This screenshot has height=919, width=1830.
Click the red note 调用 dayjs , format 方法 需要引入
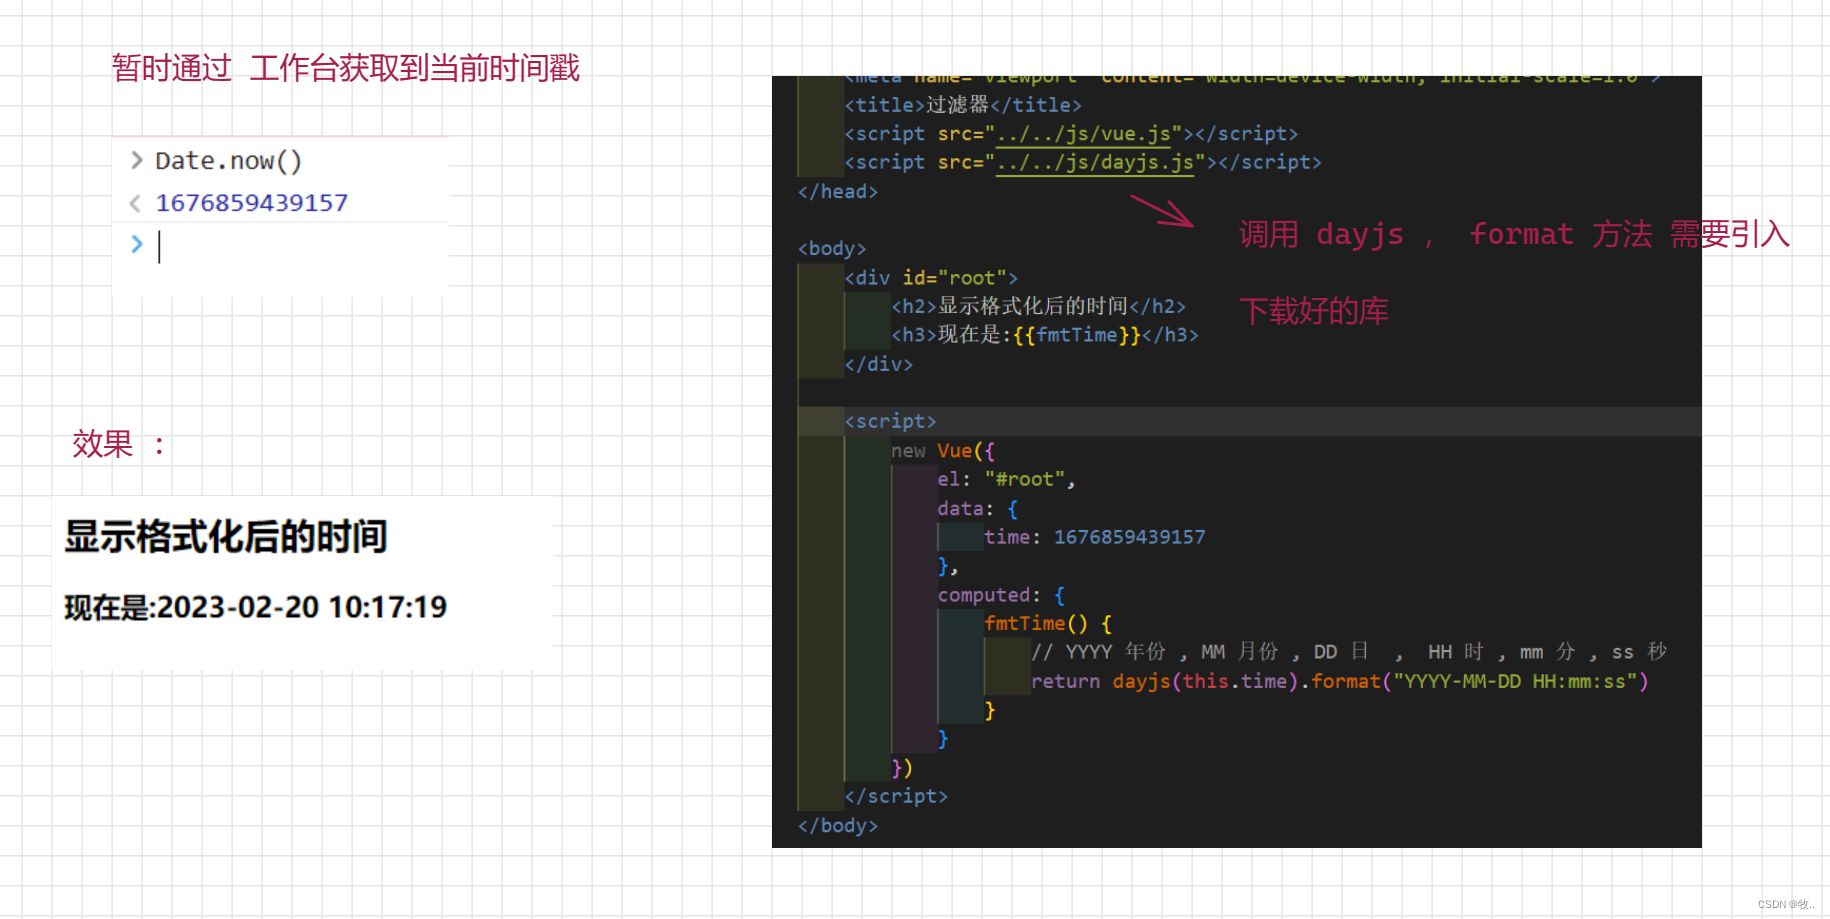(x=1514, y=234)
